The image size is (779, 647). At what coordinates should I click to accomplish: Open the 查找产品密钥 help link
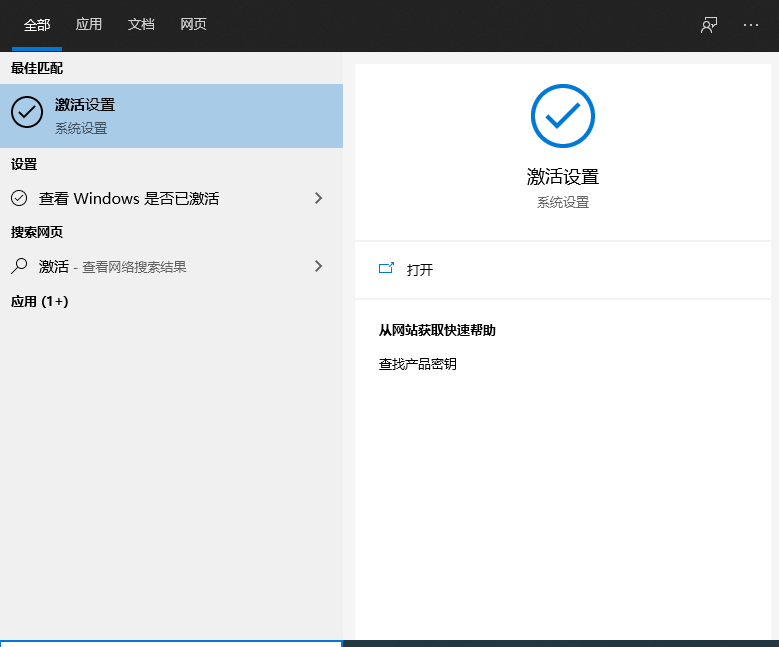coord(417,364)
